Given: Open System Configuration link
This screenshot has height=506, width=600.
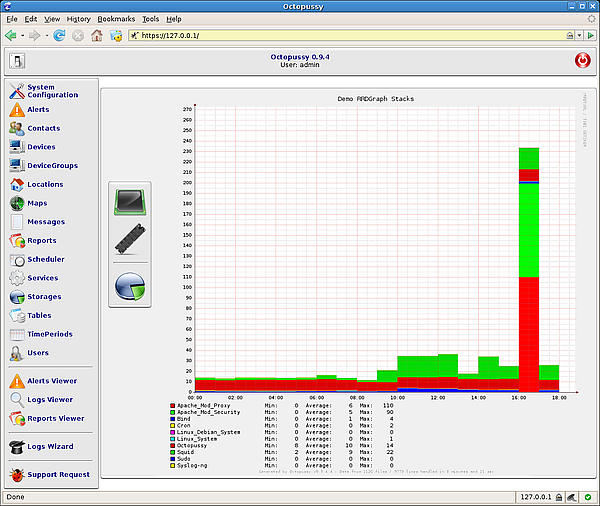Looking at the screenshot, I should click(52, 91).
